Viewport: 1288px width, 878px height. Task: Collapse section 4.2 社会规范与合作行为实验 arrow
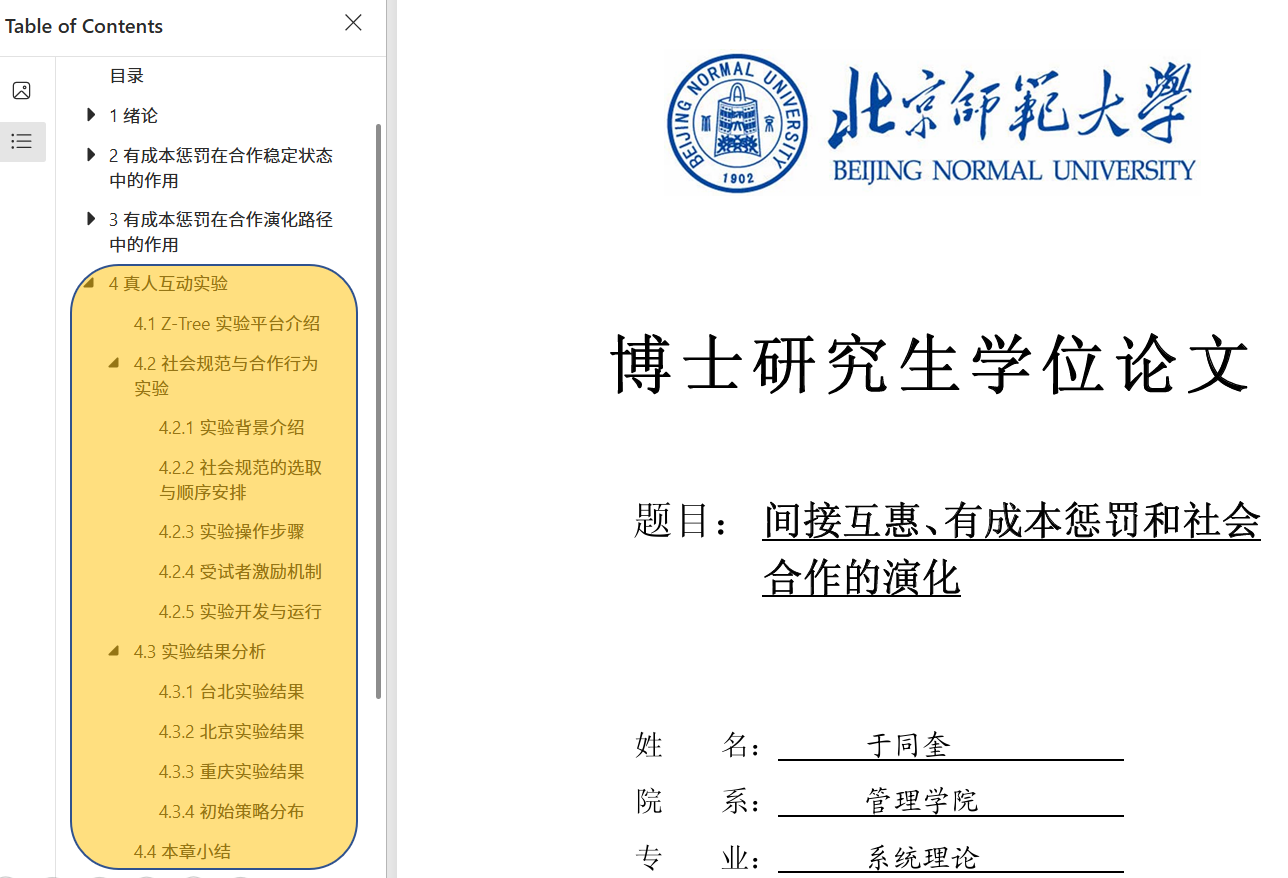coord(114,364)
